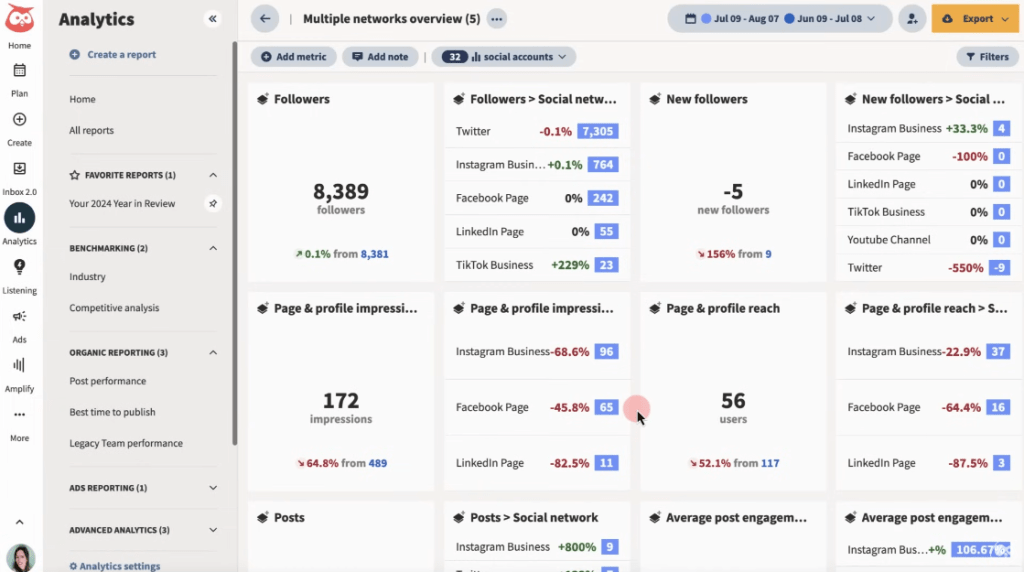Open the Plan calendar icon

(x=20, y=70)
